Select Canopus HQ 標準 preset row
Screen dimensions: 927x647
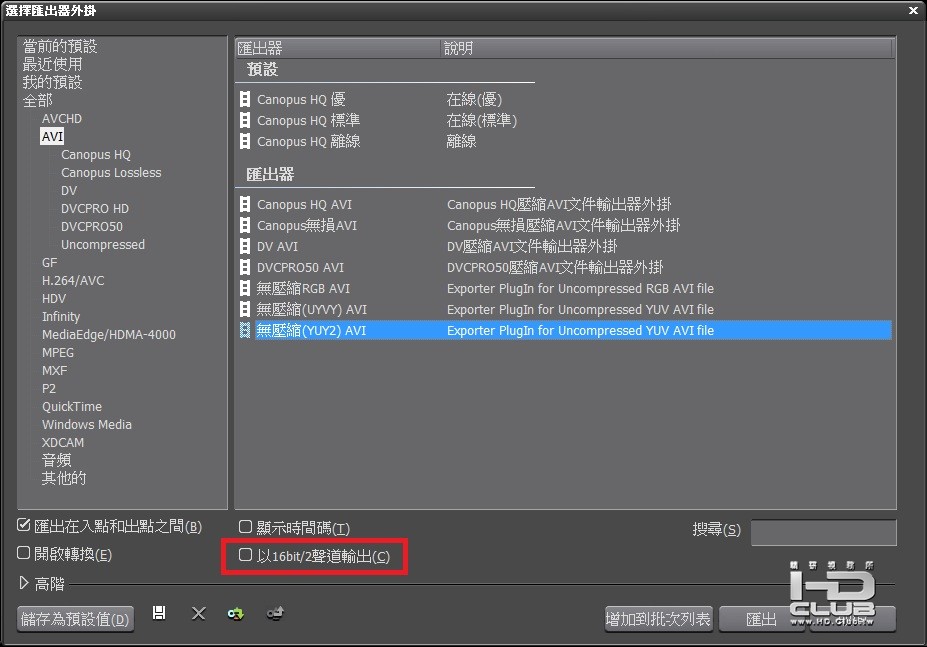click(x=564, y=121)
